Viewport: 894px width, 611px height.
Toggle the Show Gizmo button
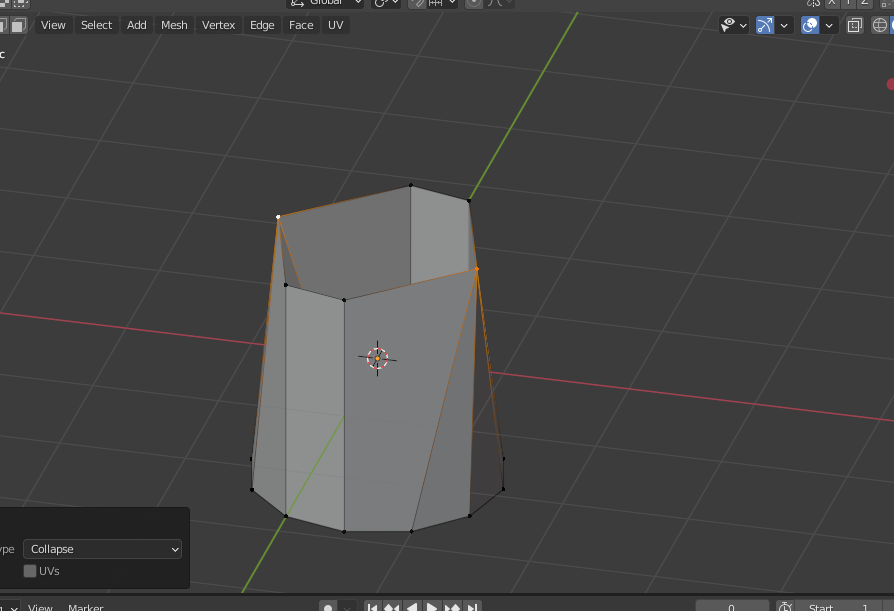[x=765, y=25]
